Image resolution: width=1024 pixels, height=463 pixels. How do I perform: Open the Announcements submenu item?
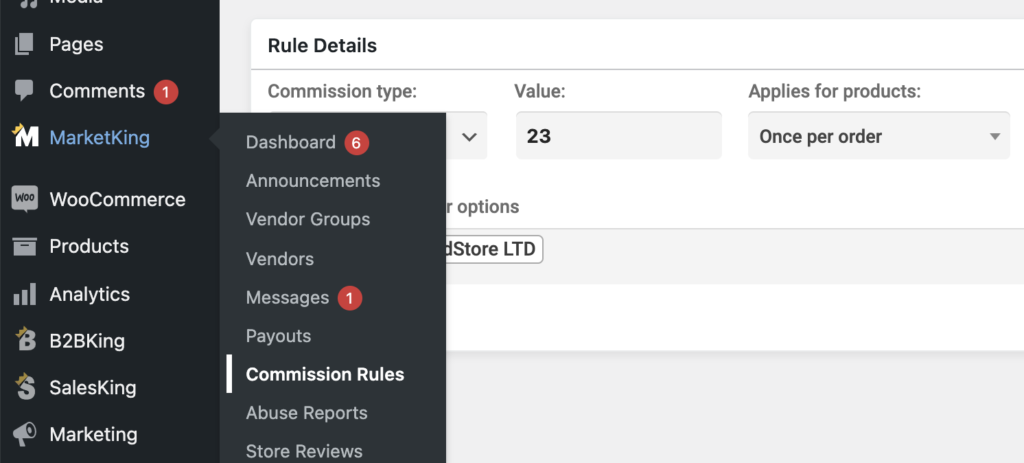coord(313,181)
